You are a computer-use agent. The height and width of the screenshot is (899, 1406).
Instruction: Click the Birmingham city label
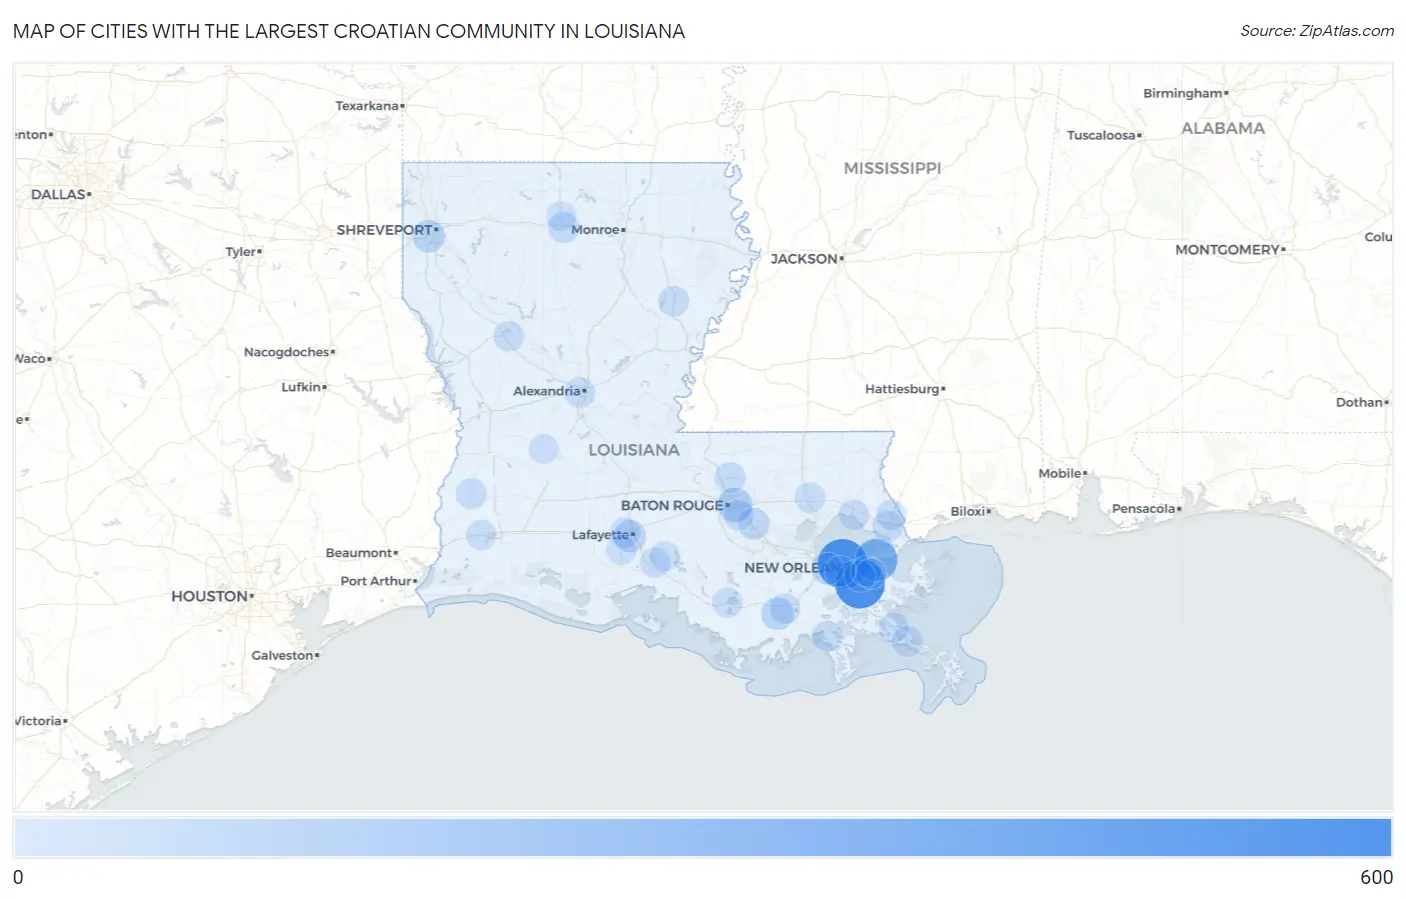pyautogui.click(x=1185, y=93)
